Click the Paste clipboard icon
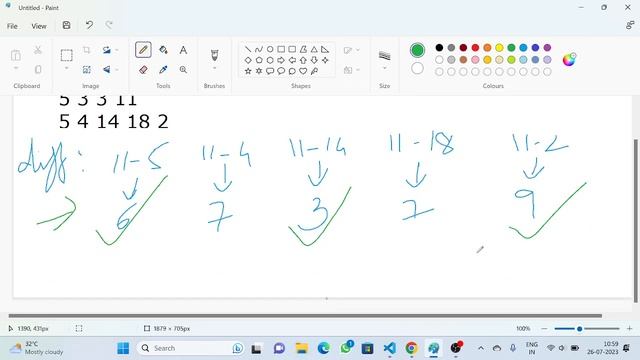This screenshot has height=360, width=640. pyautogui.click(x=16, y=55)
